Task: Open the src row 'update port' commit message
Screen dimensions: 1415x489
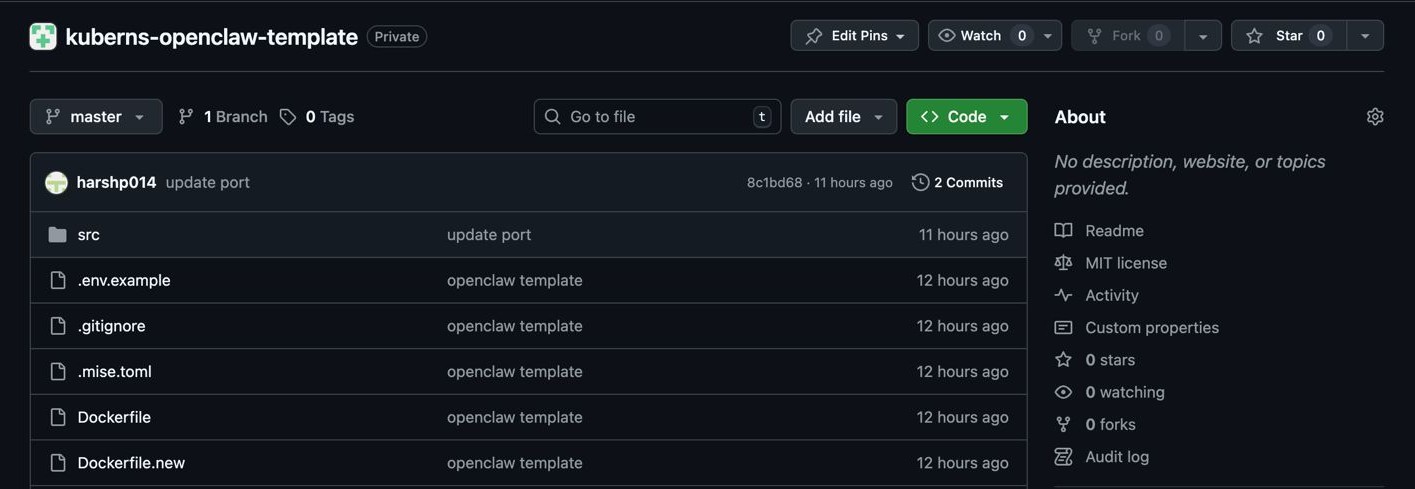Action: click(489, 235)
